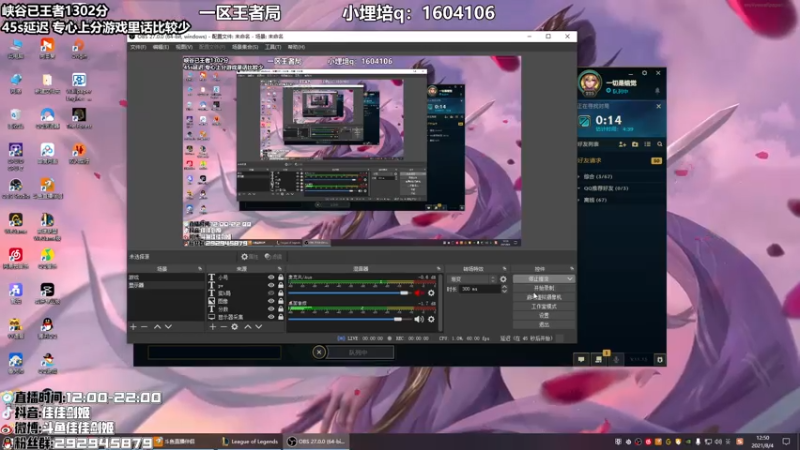
Task: Open the scene transition type dropdown
Action: coord(472,279)
